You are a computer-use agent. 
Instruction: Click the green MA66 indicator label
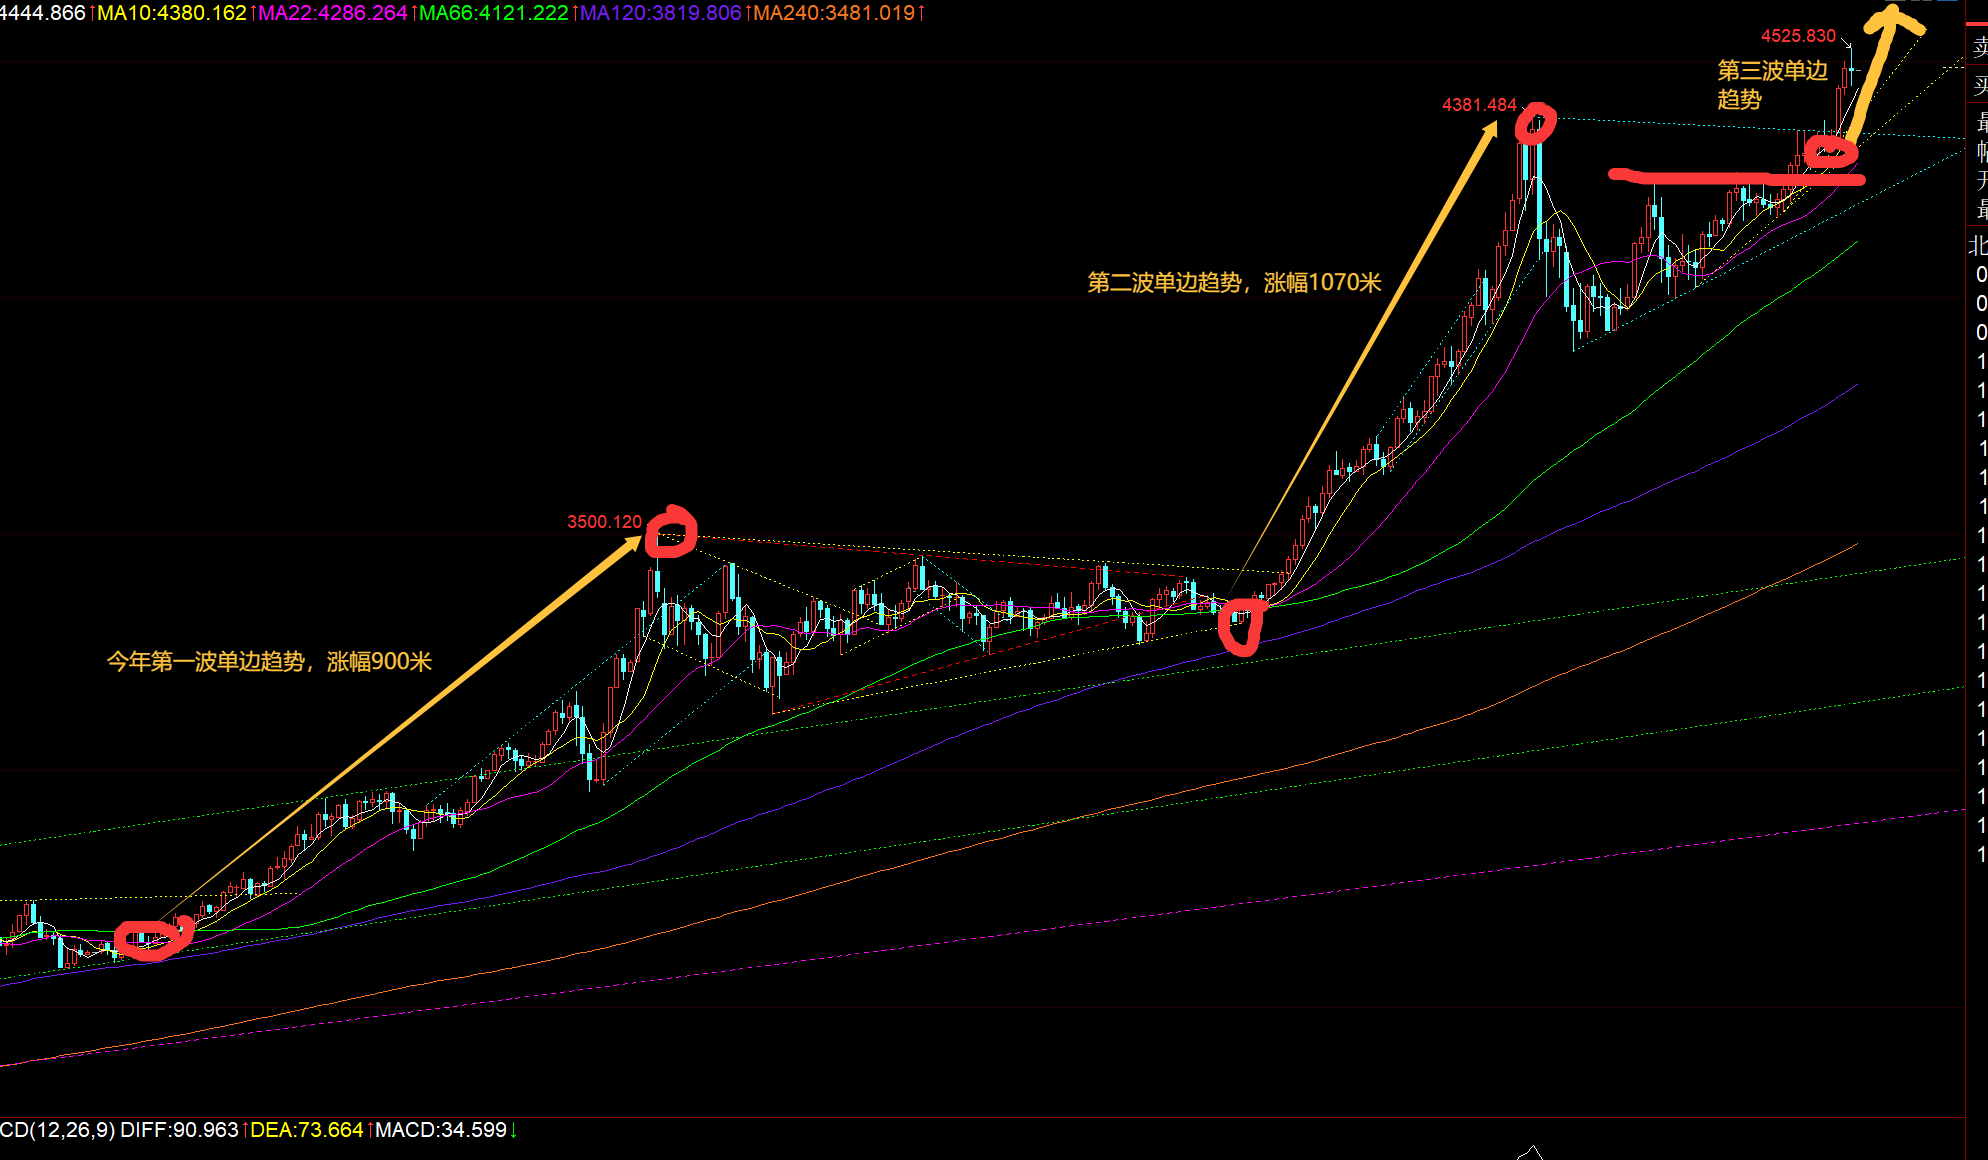click(x=493, y=13)
